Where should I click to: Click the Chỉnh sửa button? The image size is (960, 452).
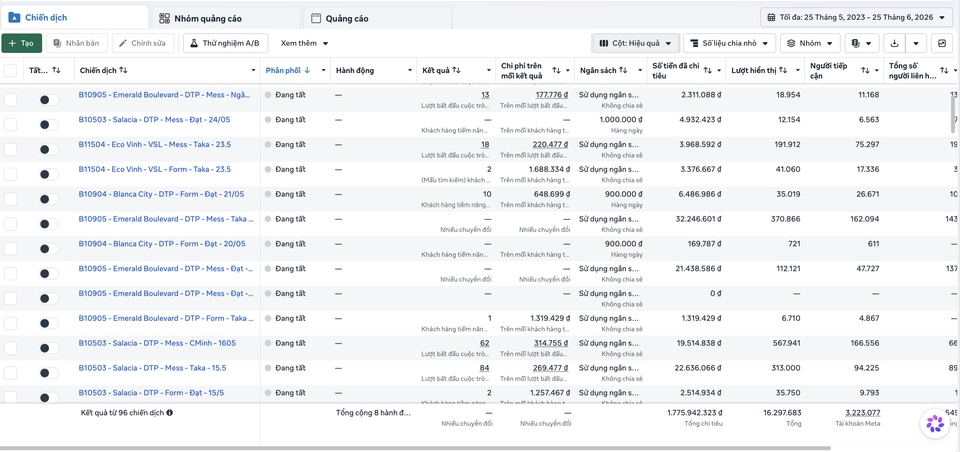point(143,43)
